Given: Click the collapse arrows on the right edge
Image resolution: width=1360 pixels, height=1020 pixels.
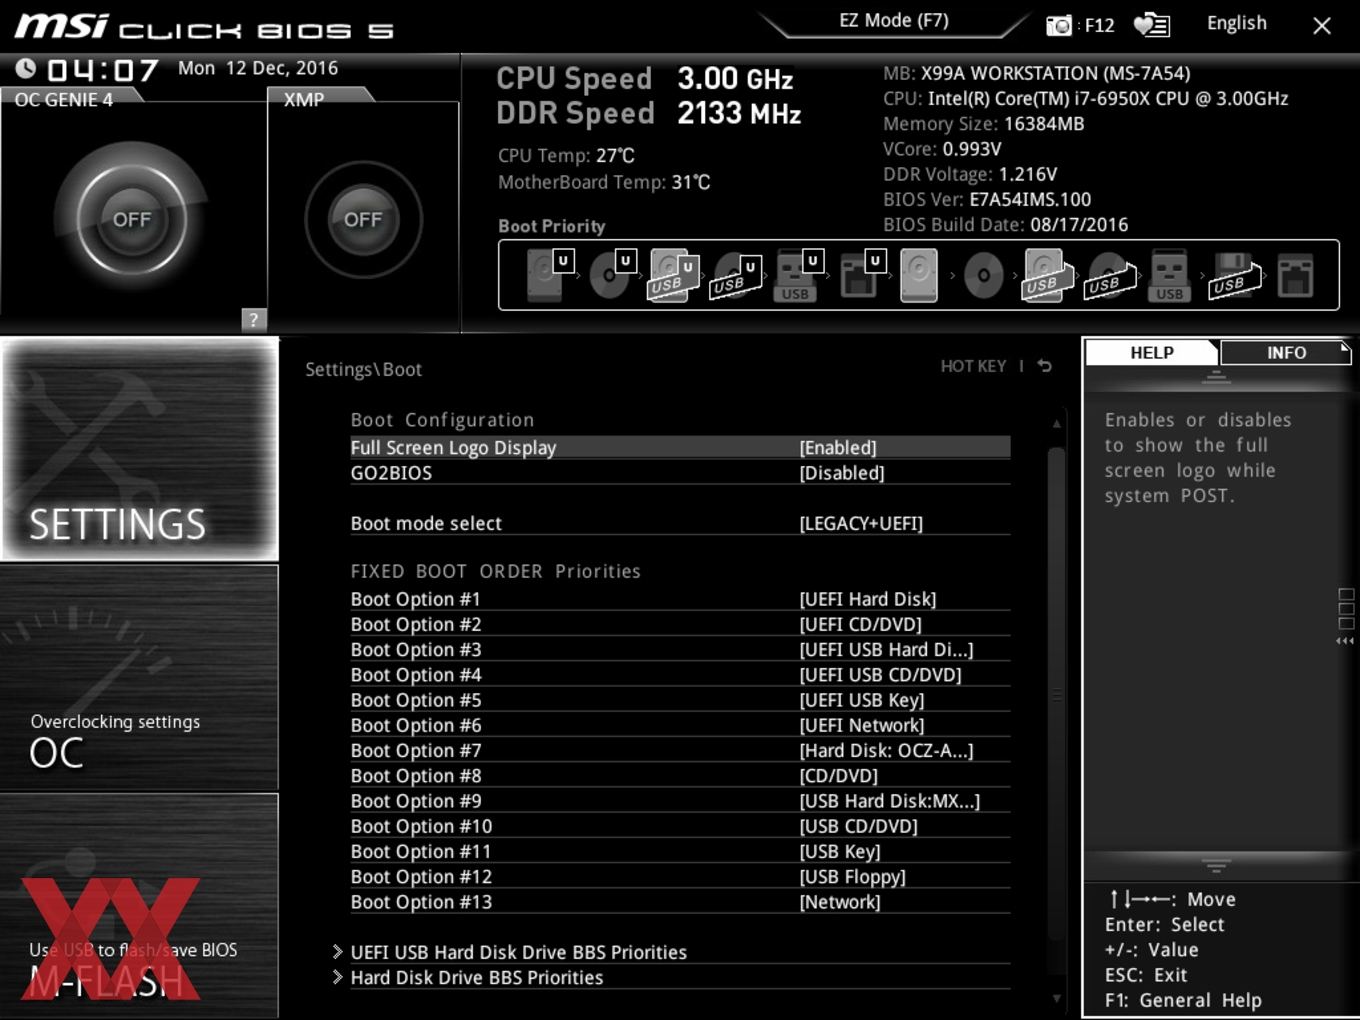Looking at the screenshot, I should tap(1345, 641).
